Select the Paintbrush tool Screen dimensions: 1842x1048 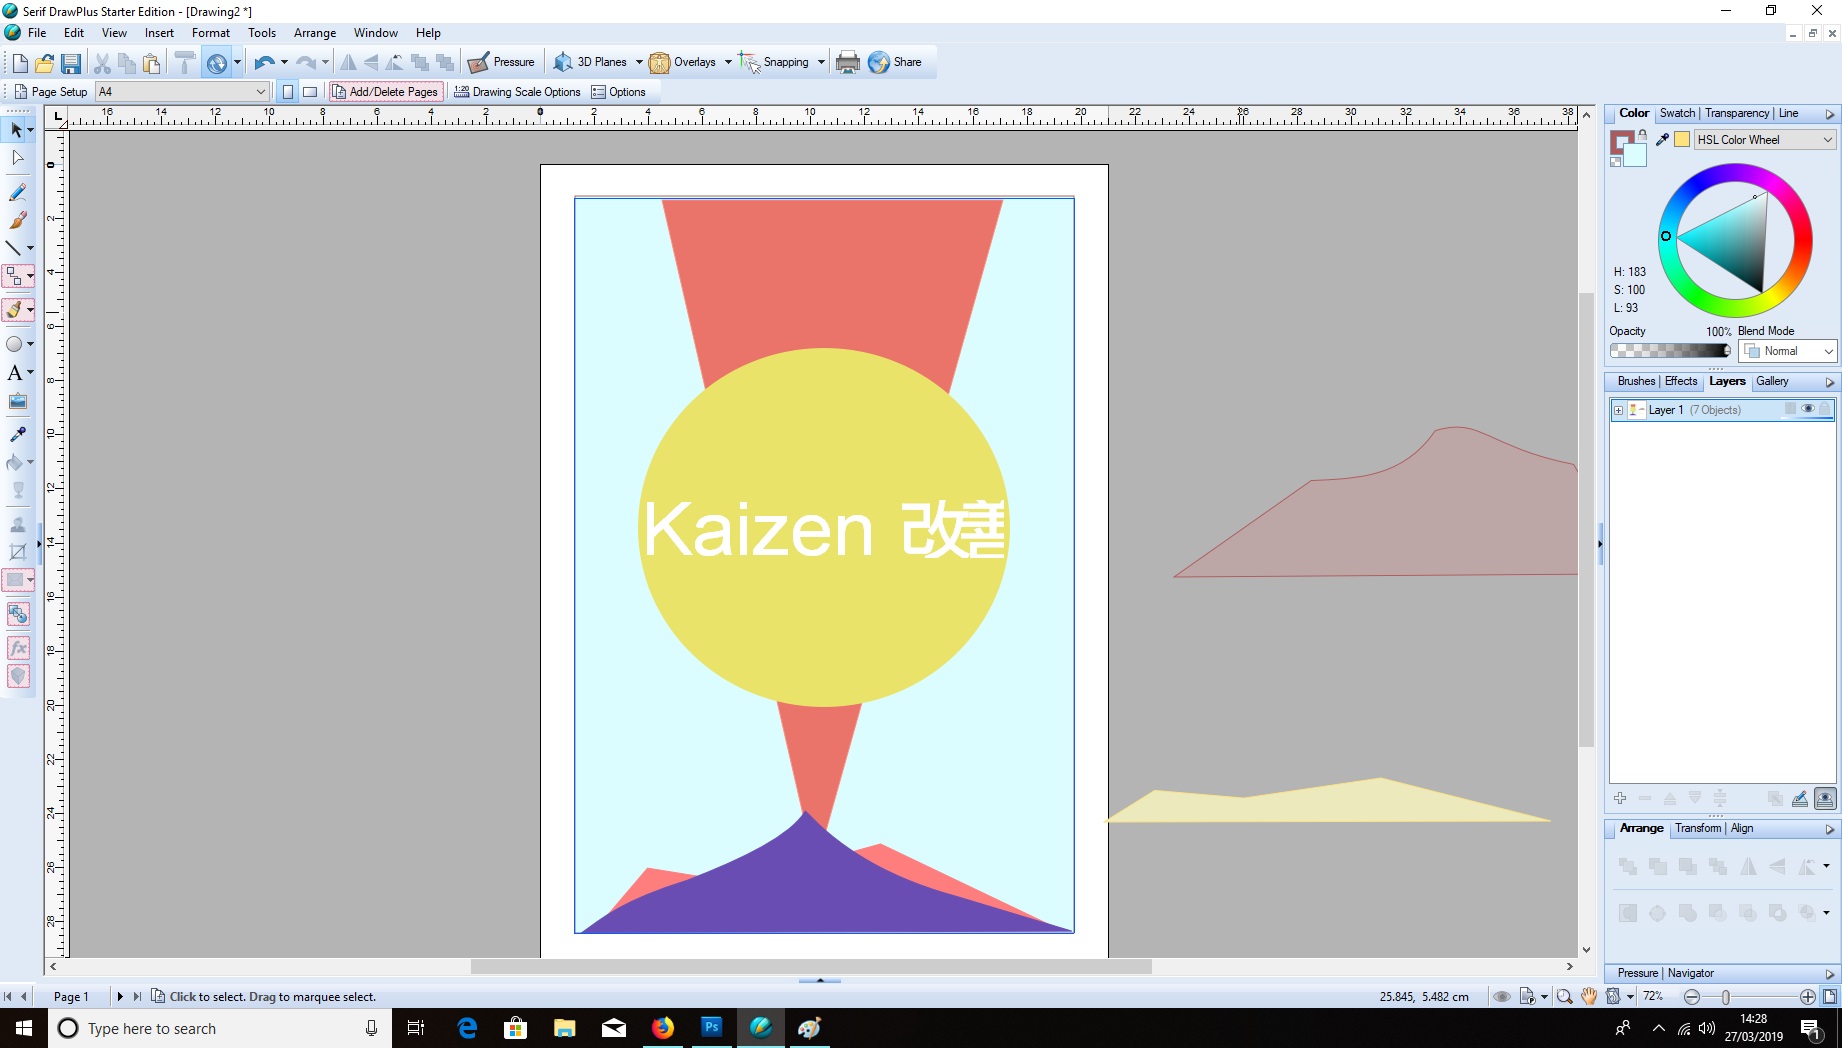[17, 220]
